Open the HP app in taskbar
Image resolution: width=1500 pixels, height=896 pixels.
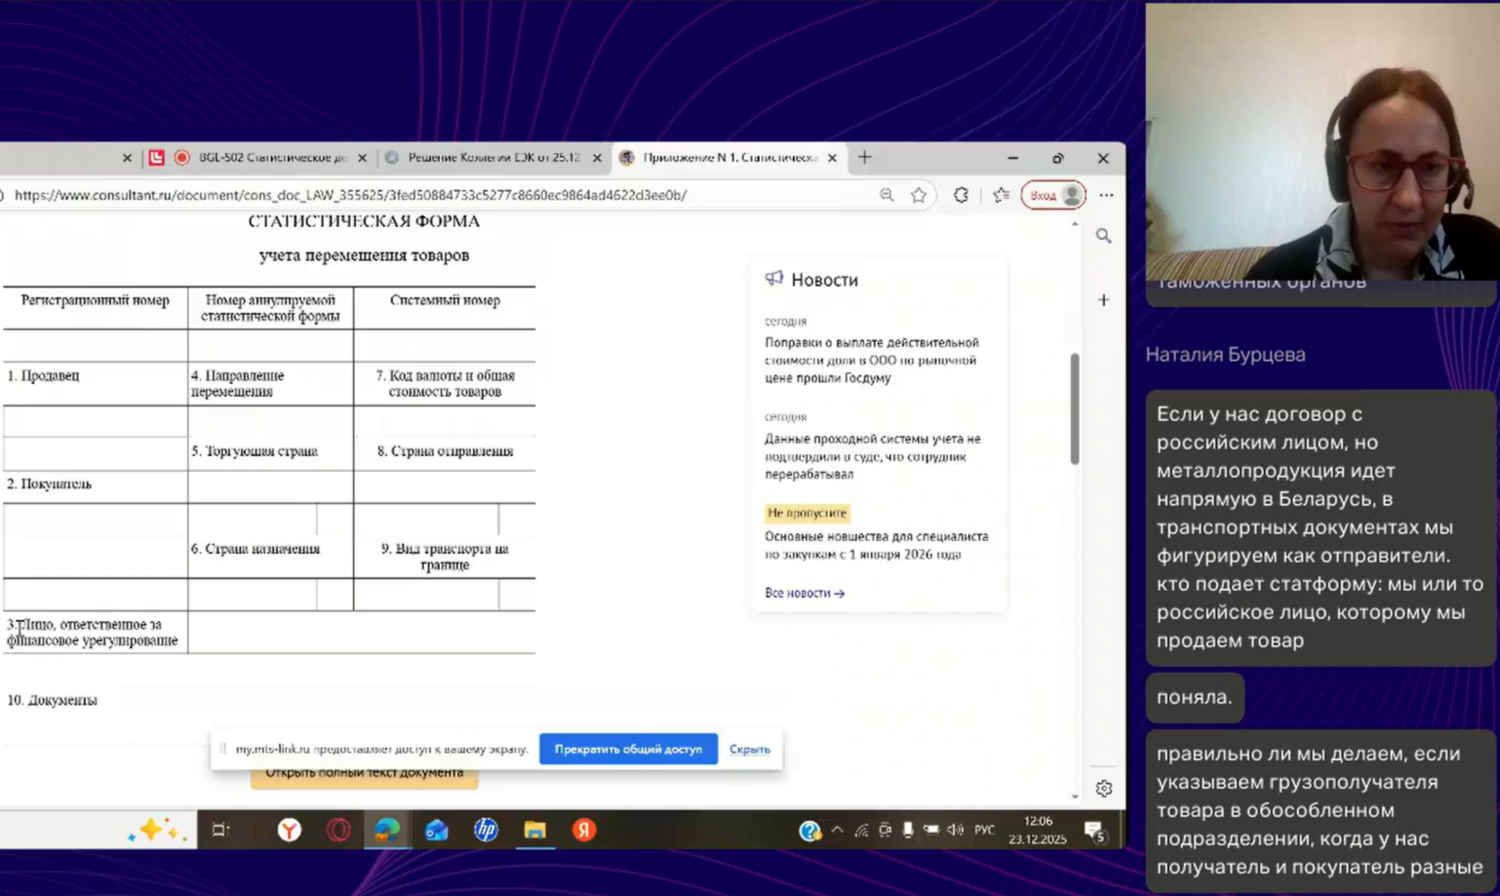tap(486, 830)
